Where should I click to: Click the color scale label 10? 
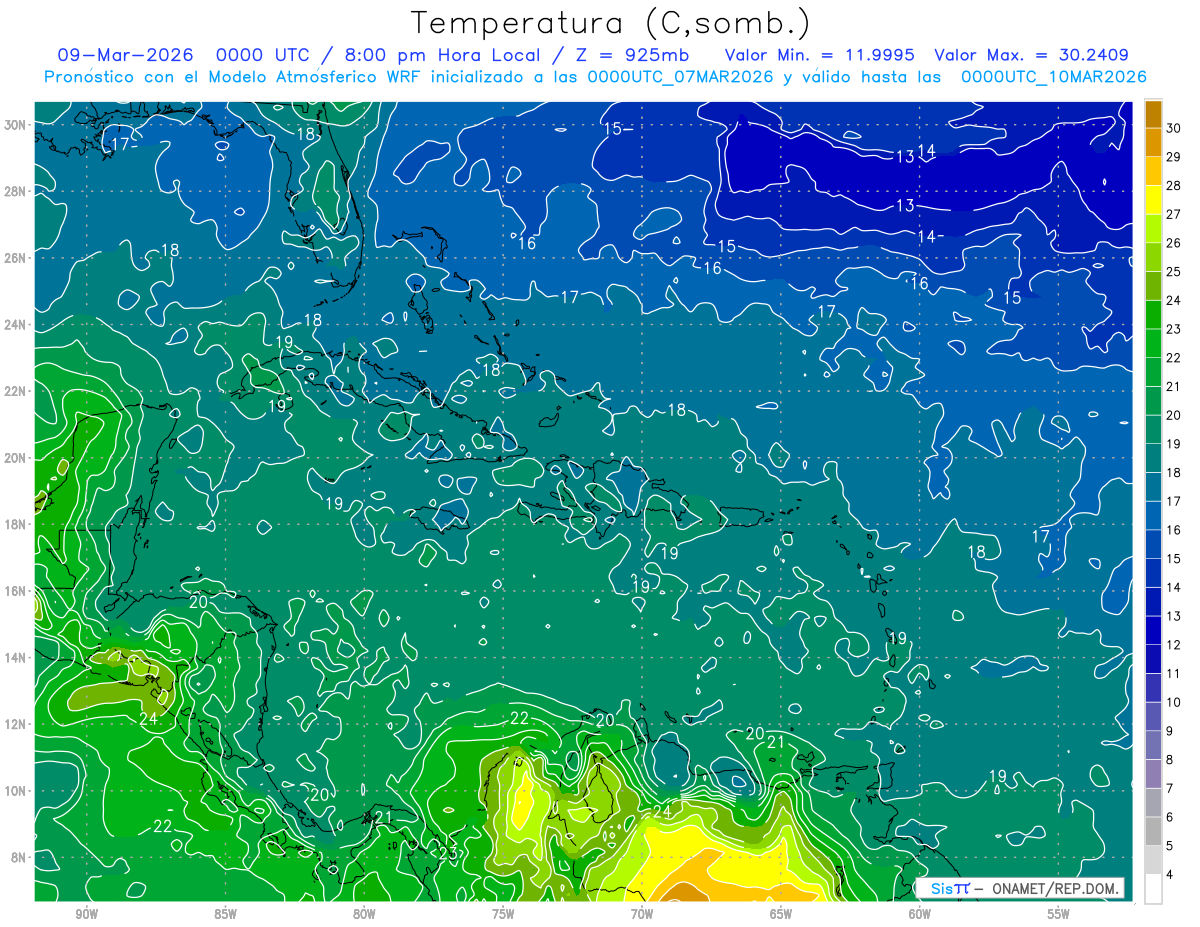pos(1174,702)
